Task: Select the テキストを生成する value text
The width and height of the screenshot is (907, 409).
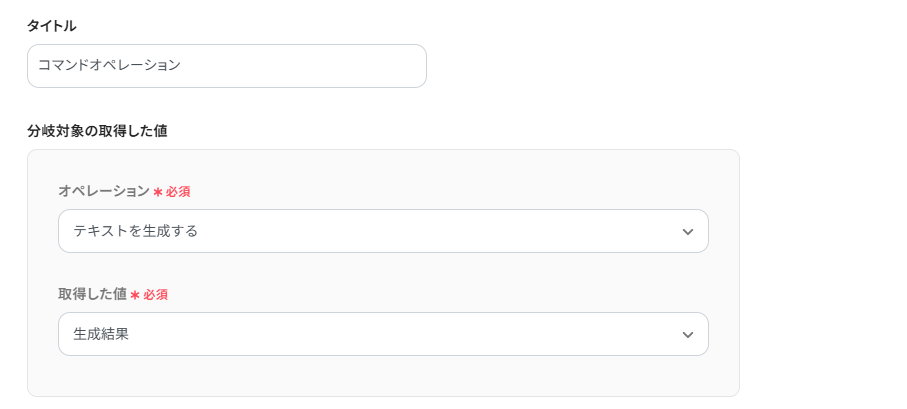Action: coord(135,231)
